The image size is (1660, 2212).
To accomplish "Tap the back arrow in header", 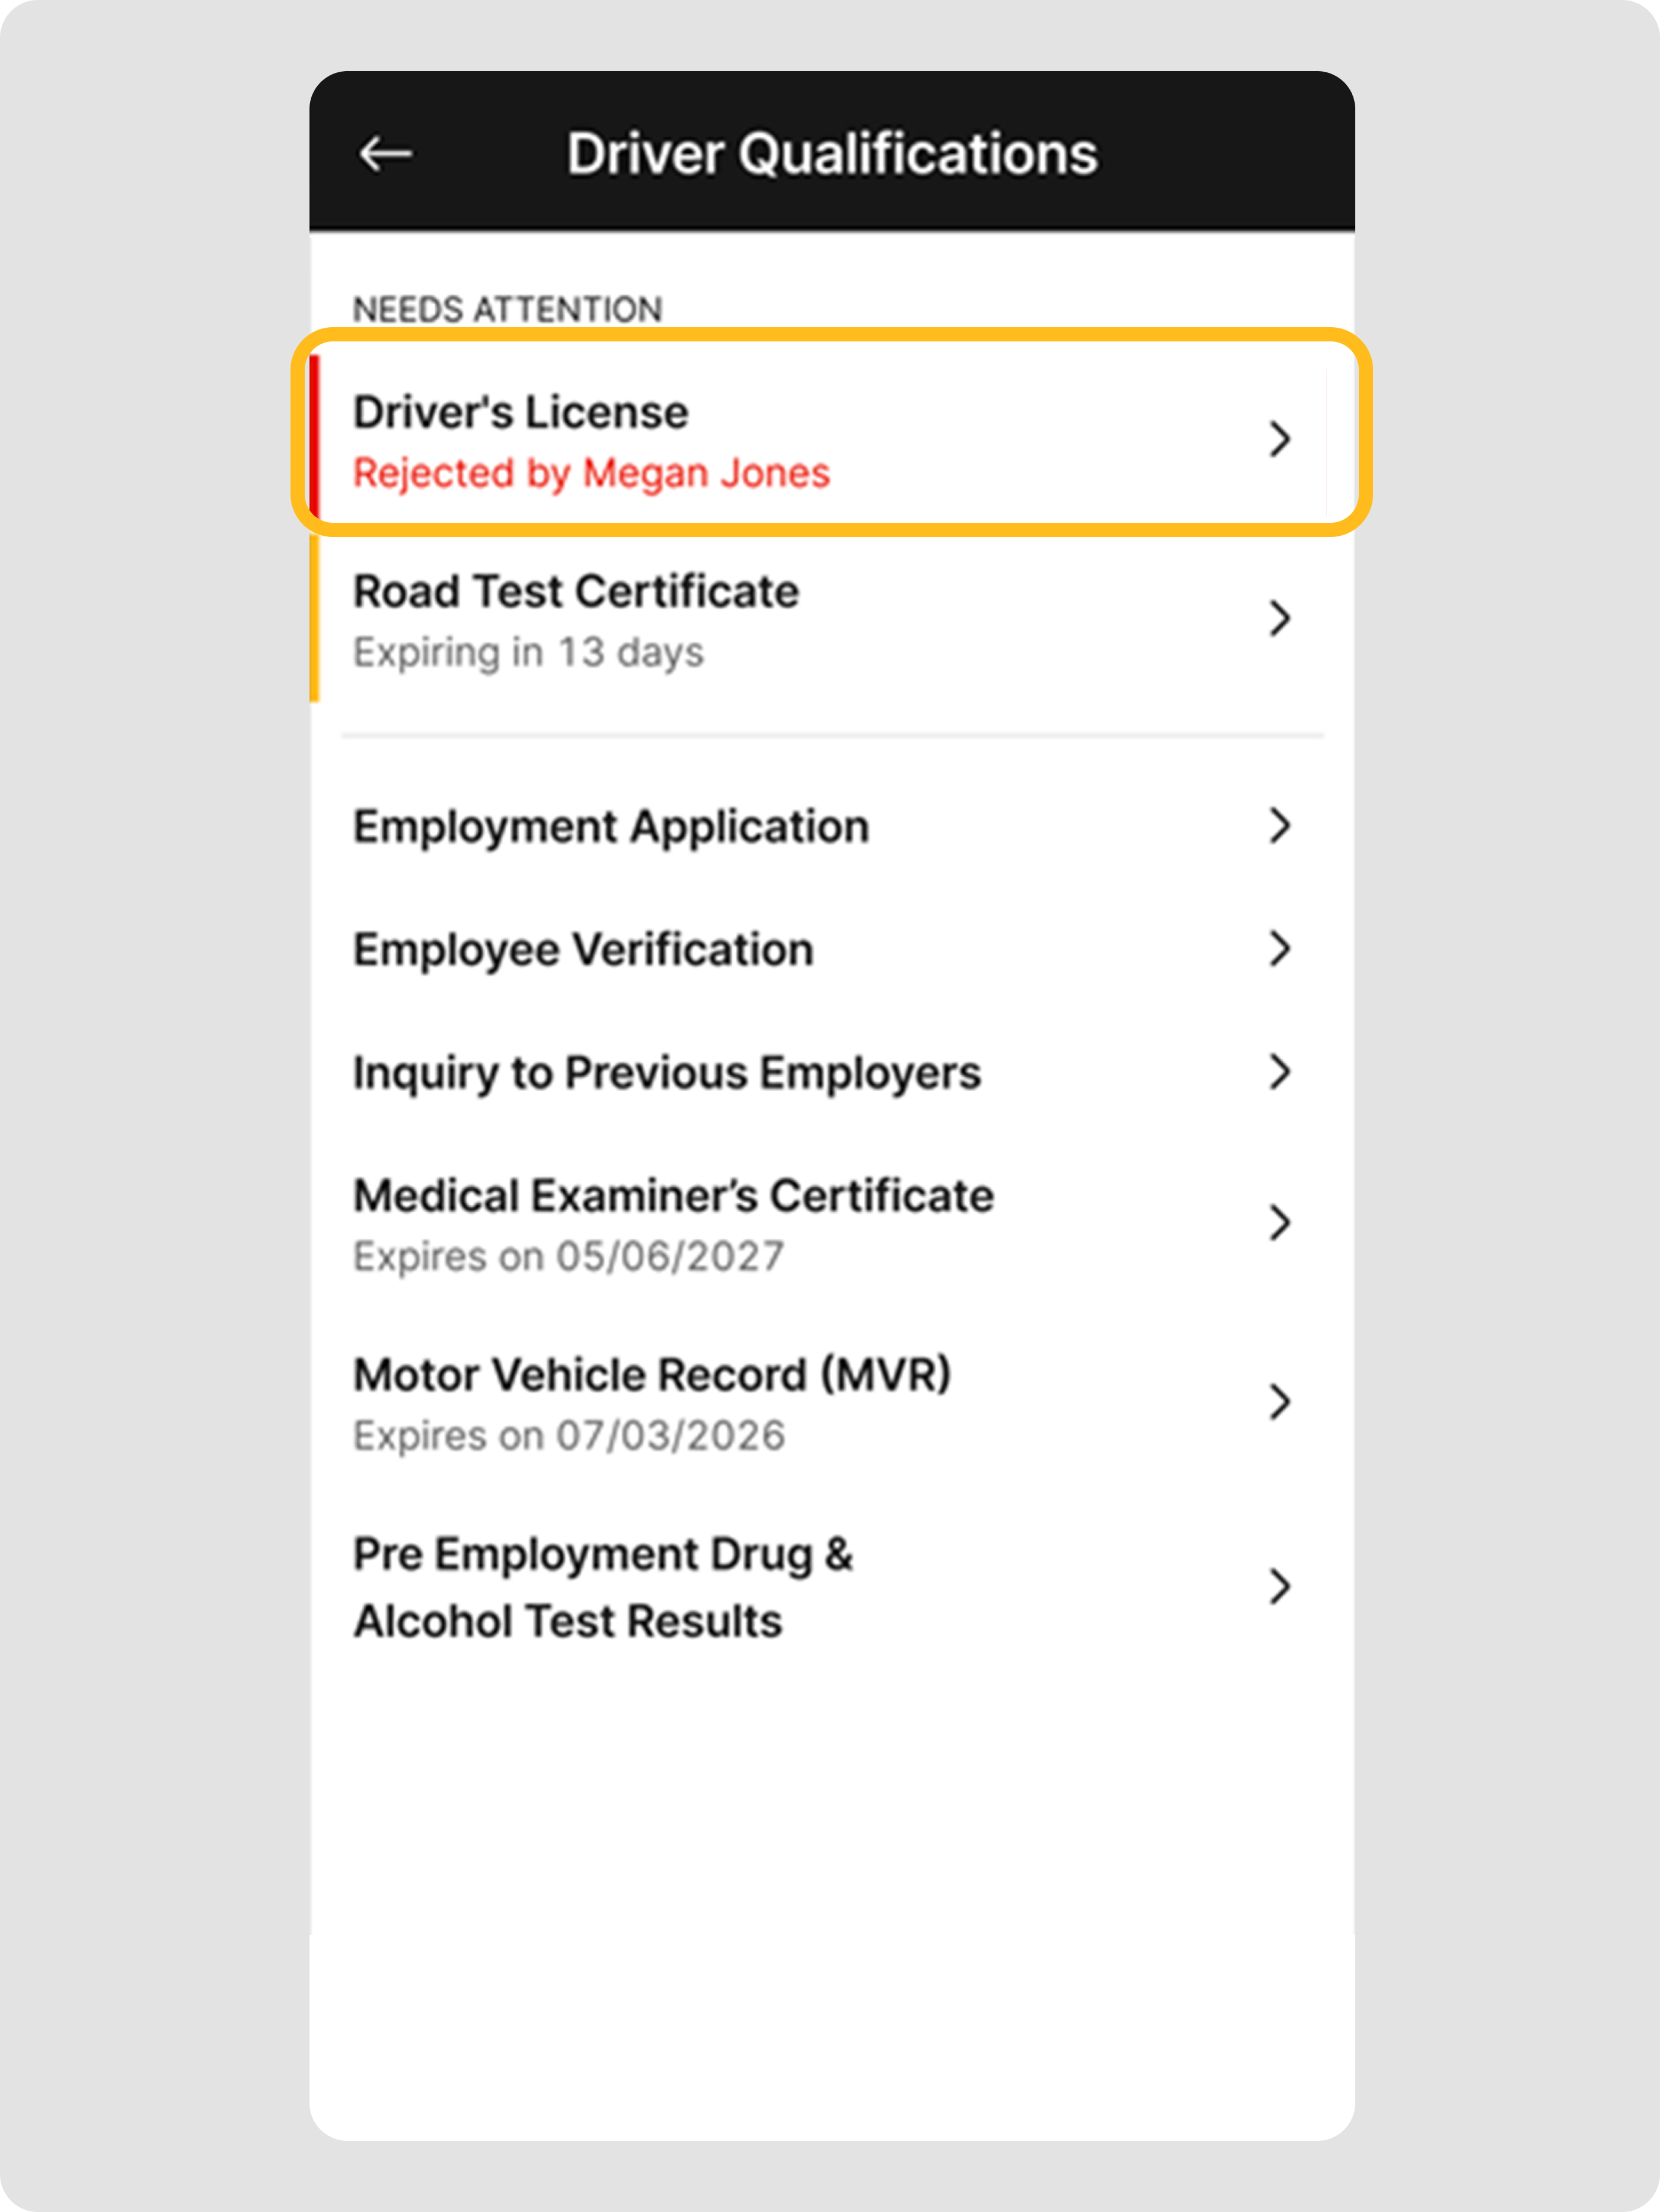I will 385,154.
